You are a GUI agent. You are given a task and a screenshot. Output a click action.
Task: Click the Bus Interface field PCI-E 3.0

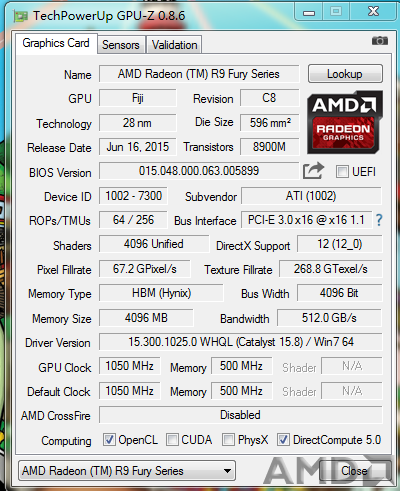pyautogui.click(x=306, y=220)
